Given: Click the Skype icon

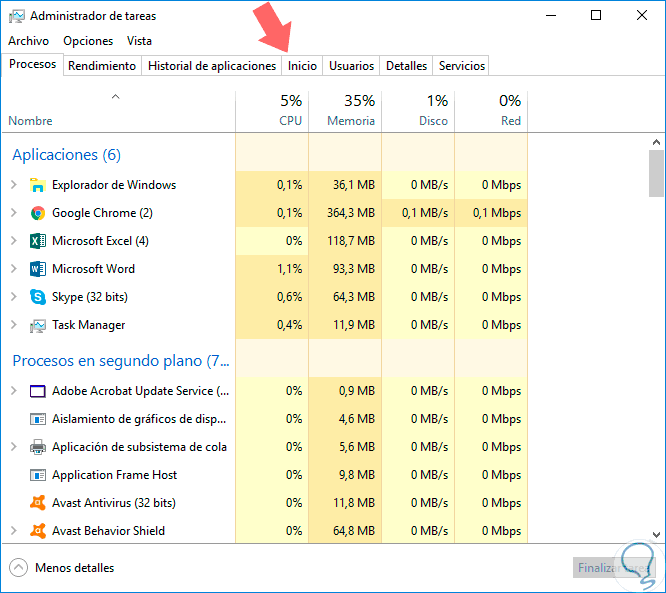Looking at the screenshot, I should (x=38, y=297).
